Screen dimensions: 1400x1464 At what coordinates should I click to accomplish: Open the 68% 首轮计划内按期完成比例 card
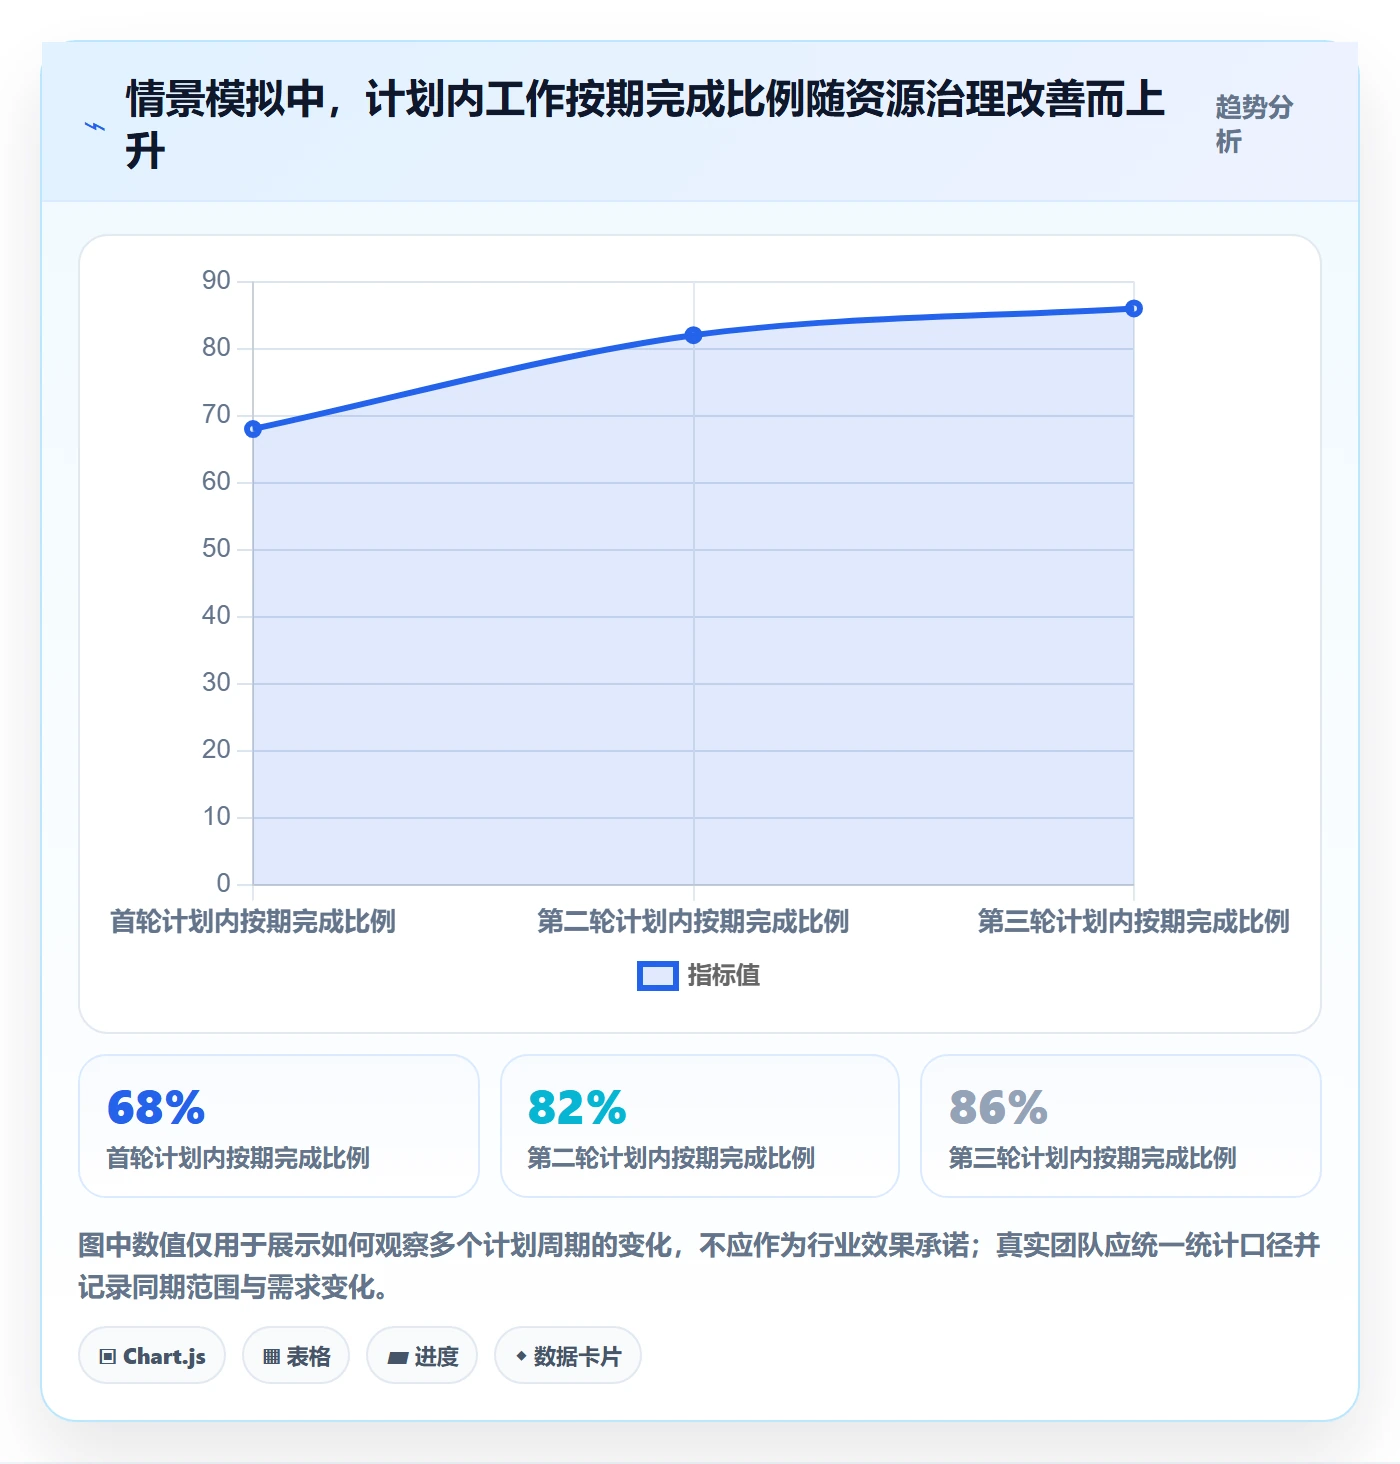pyautogui.click(x=279, y=1126)
